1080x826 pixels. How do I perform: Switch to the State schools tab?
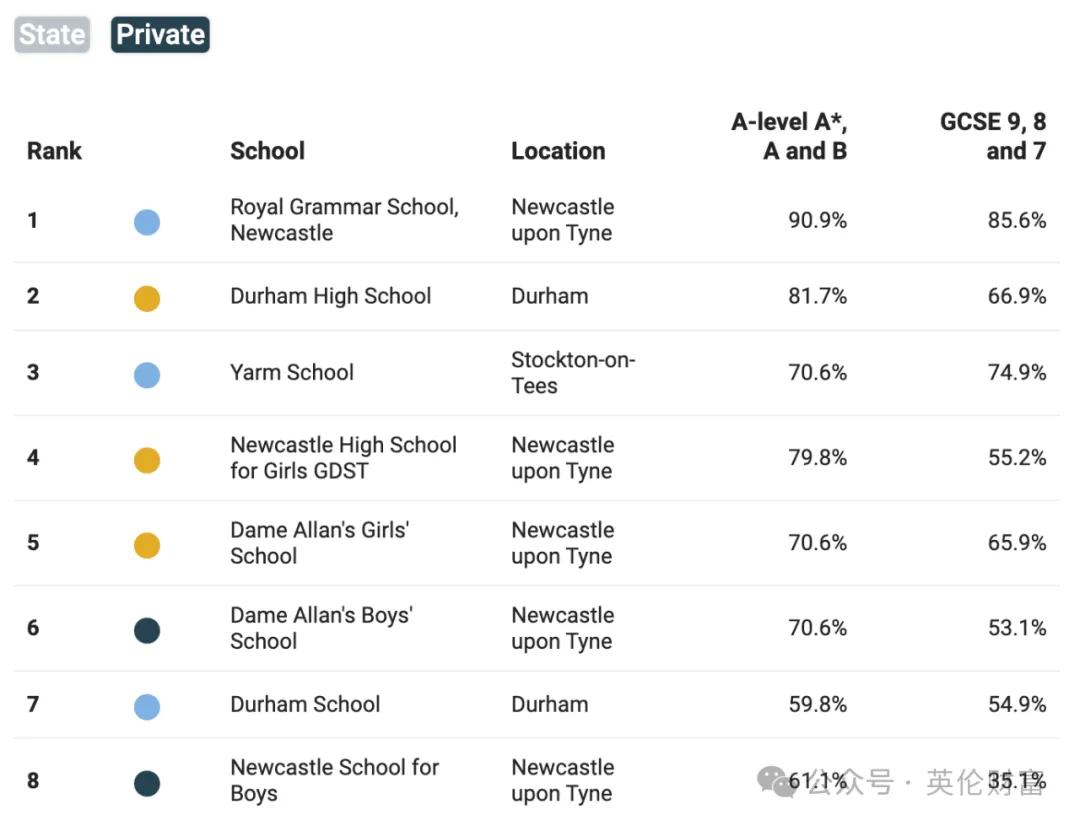(x=52, y=34)
